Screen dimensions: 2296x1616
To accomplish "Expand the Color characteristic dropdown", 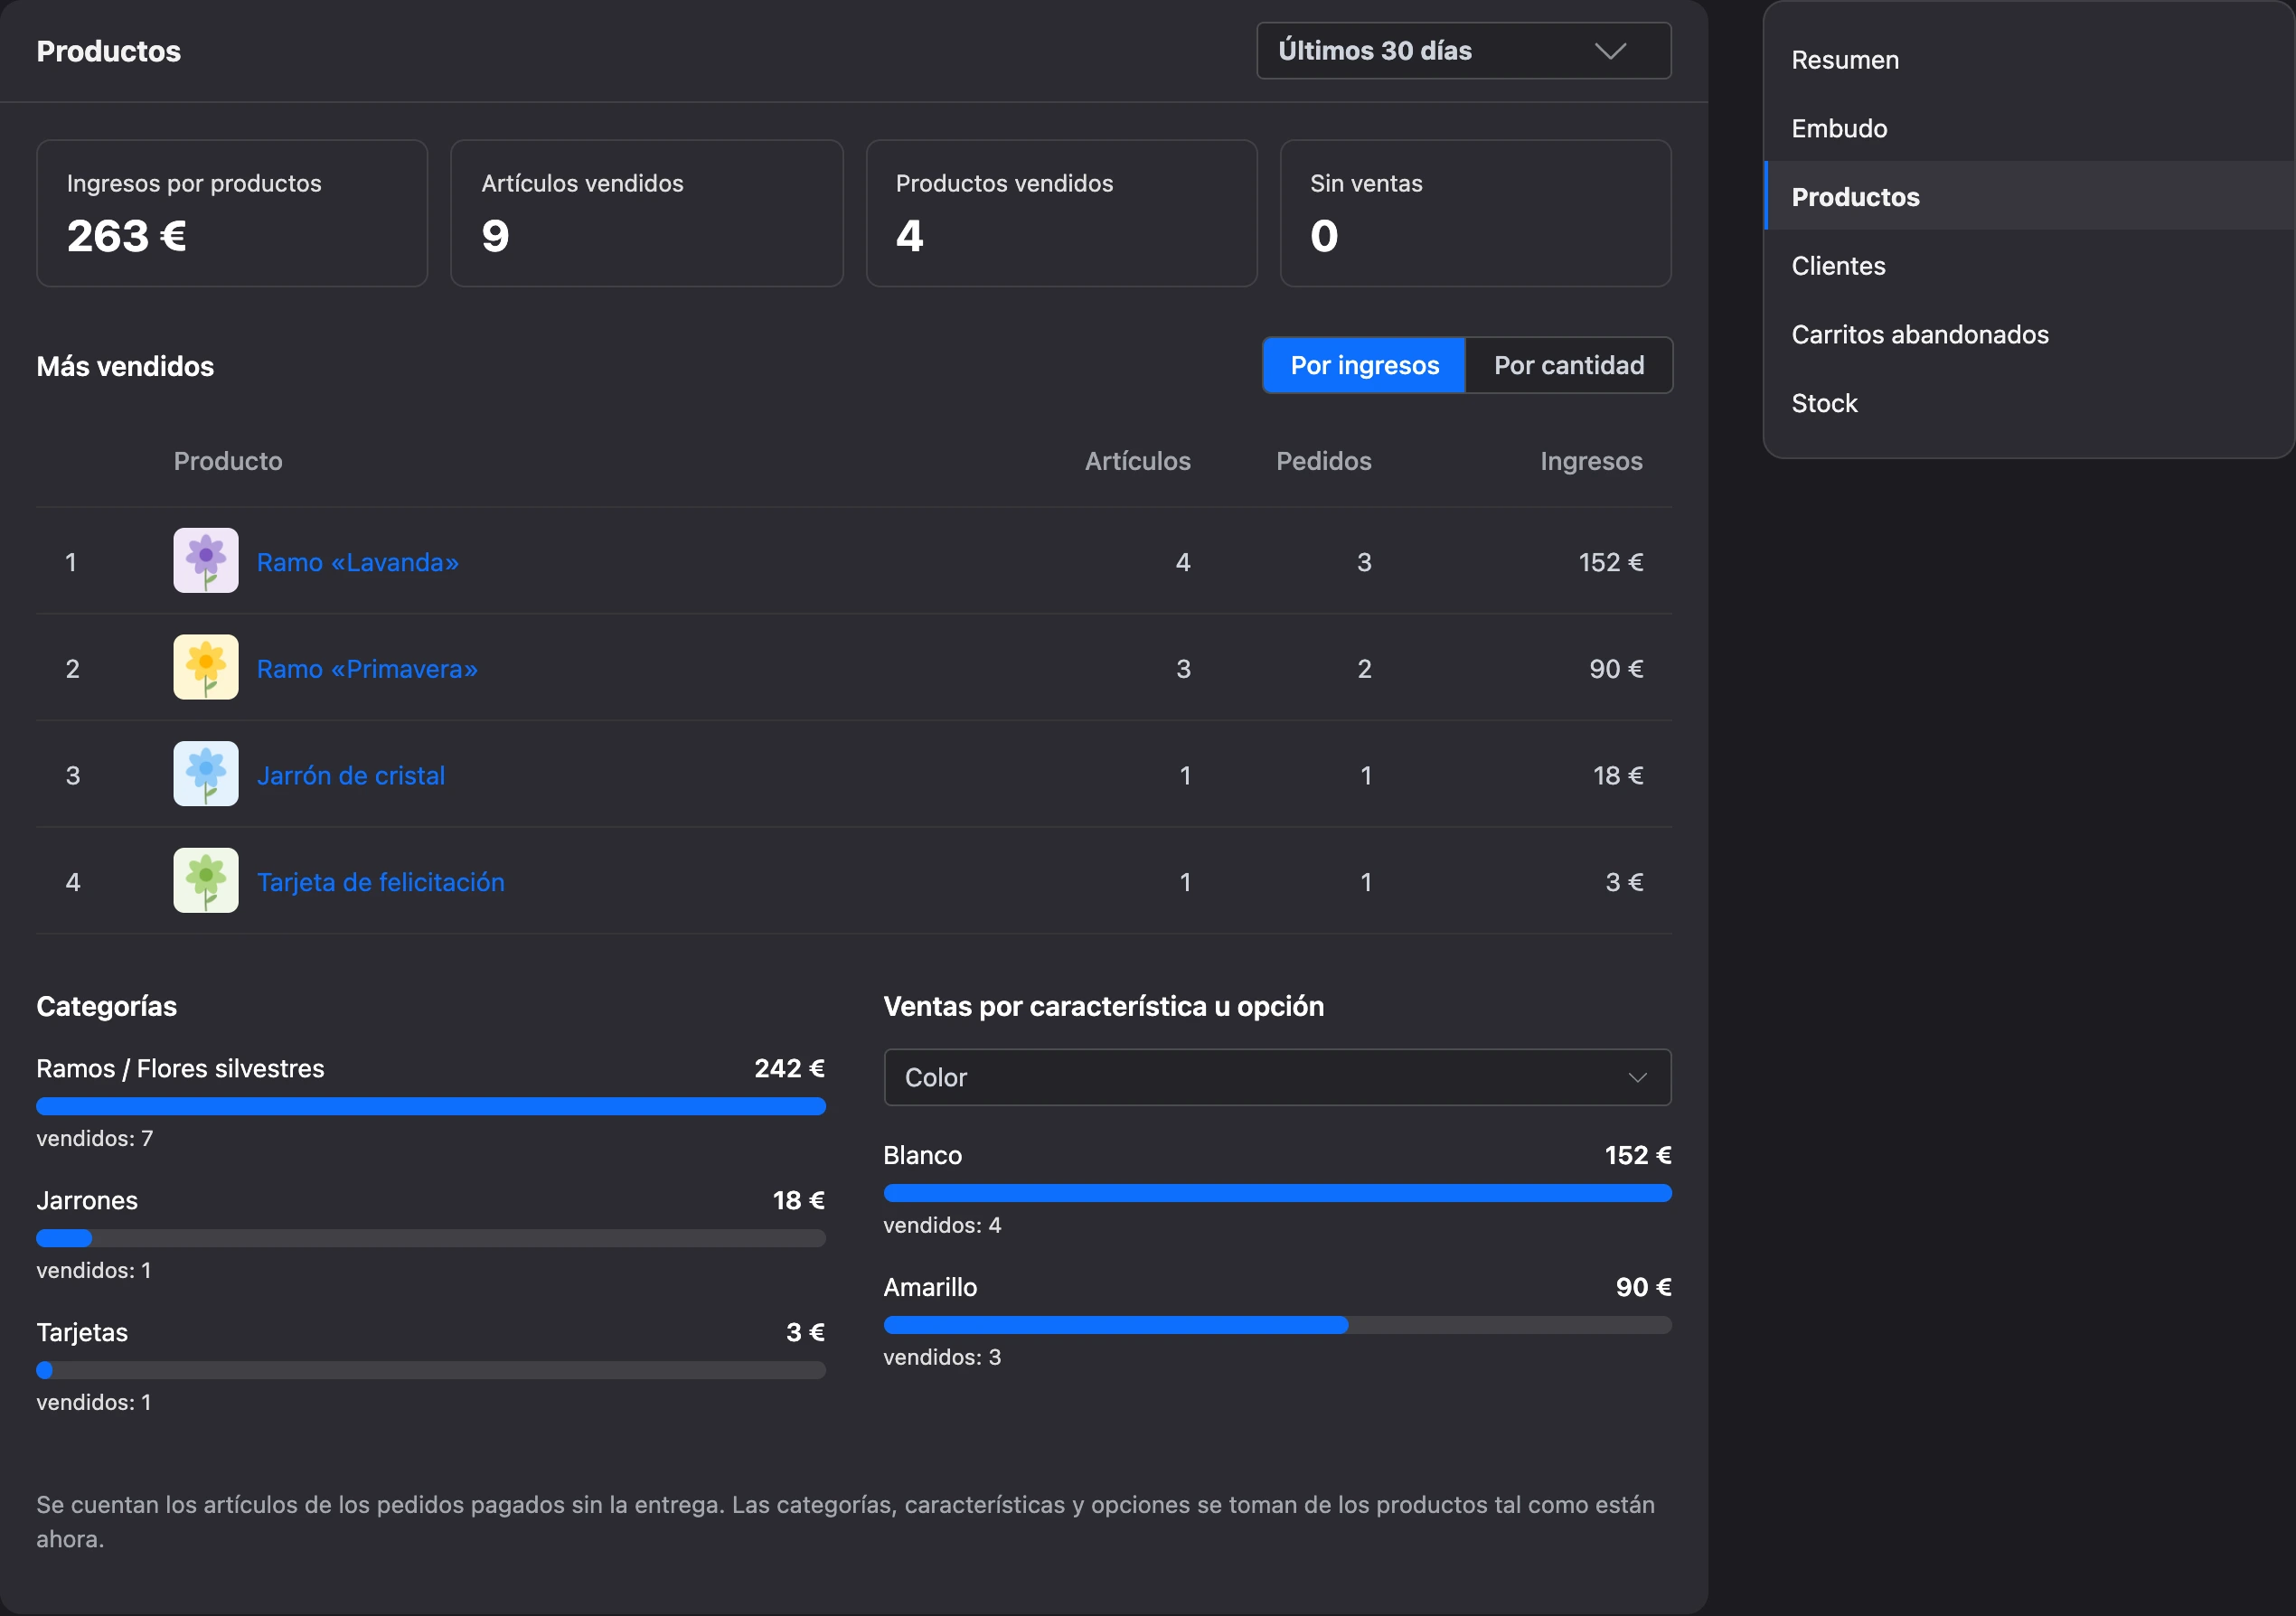I will tap(1277, 1077).
